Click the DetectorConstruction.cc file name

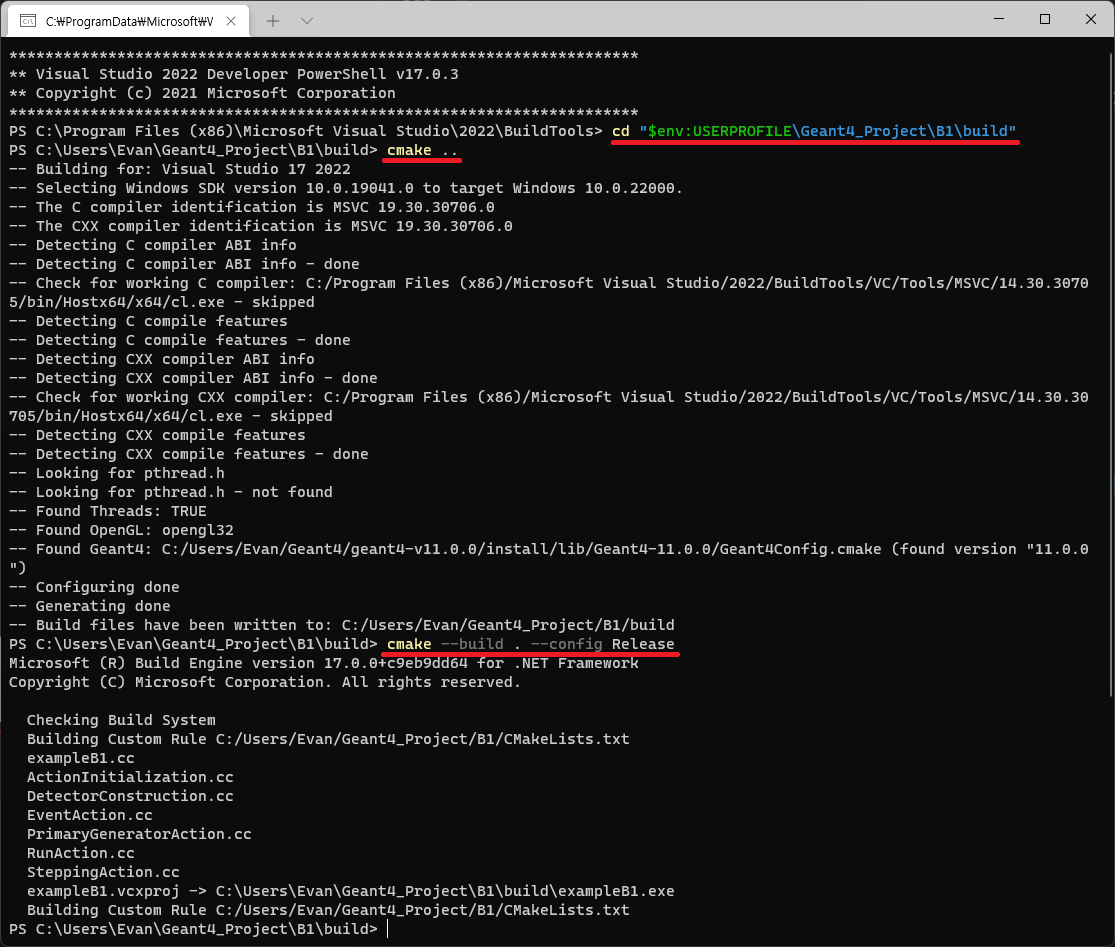pos(130,796)
